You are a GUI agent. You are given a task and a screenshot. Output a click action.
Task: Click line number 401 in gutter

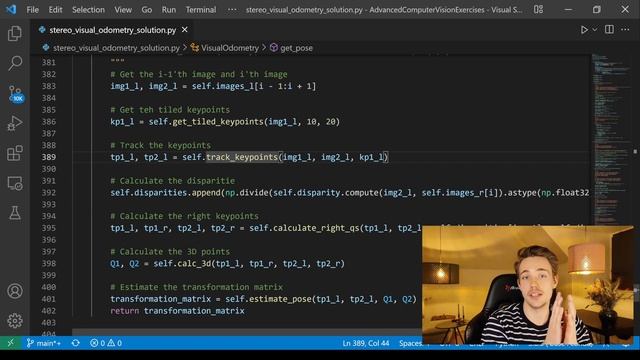coord(49,299)
